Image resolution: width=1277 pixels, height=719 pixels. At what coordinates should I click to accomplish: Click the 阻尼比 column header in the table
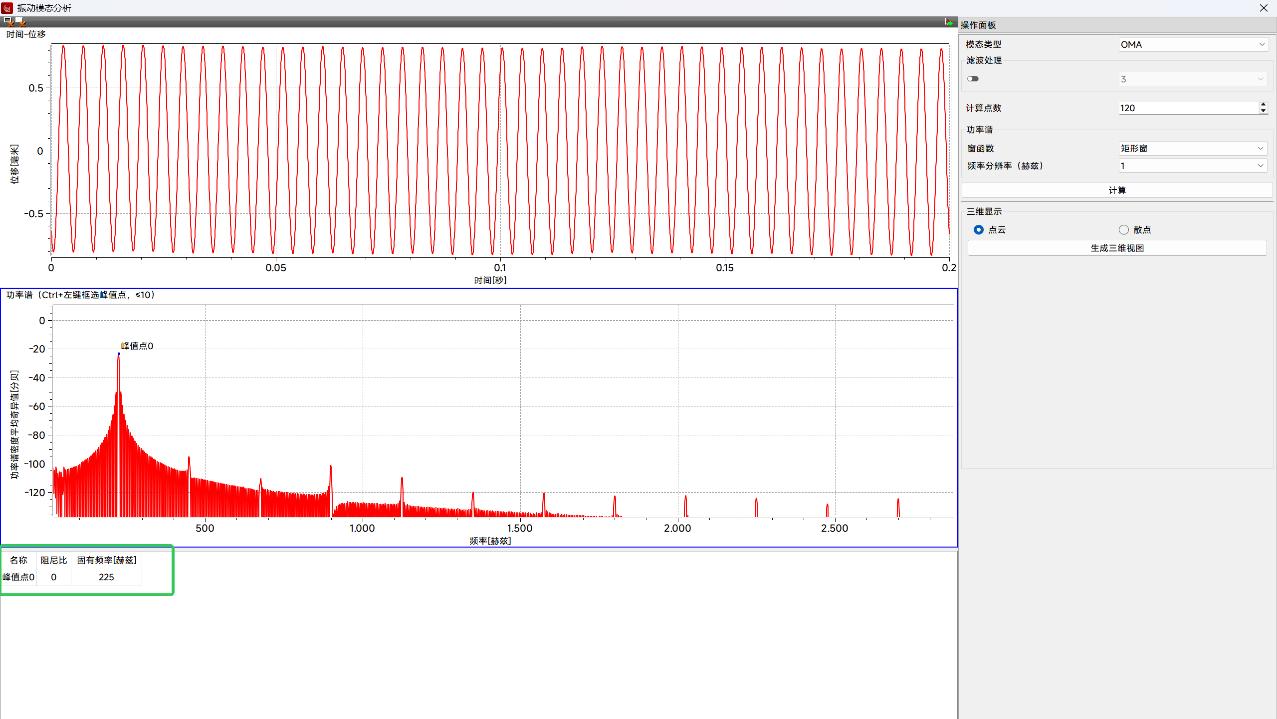click(53, 560)
